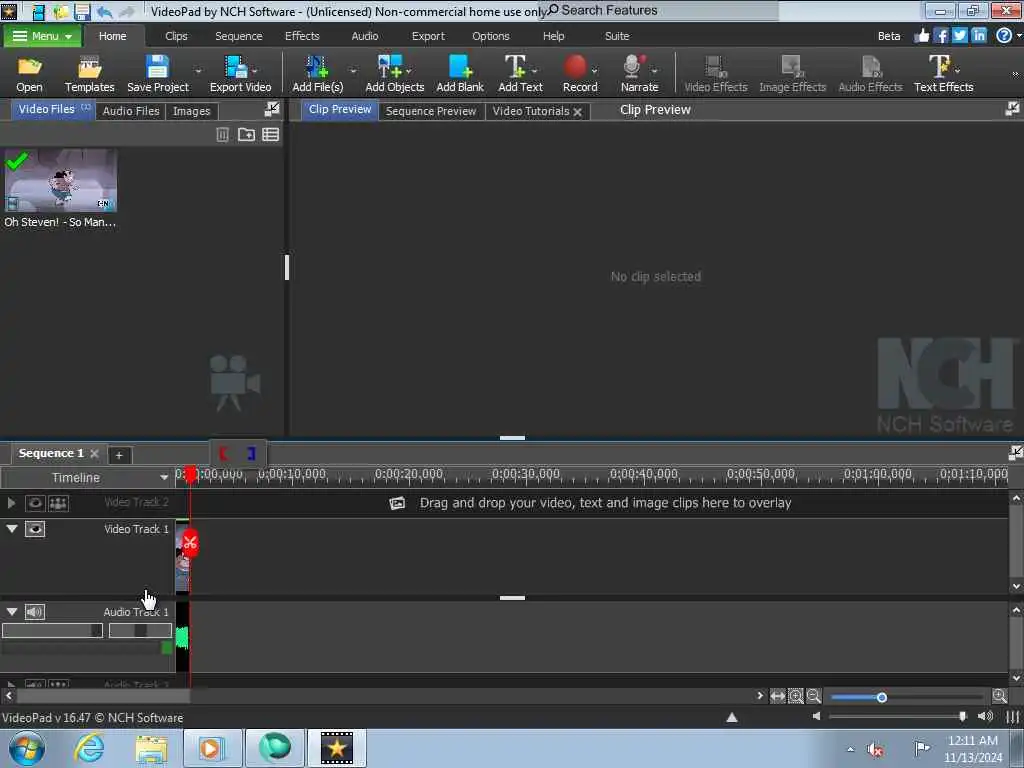Image resolution: width=1024 pixels, height=768 pixels.
Task: Click the fit-timeline-to-width arrows icon
Action: coord(777,697)
